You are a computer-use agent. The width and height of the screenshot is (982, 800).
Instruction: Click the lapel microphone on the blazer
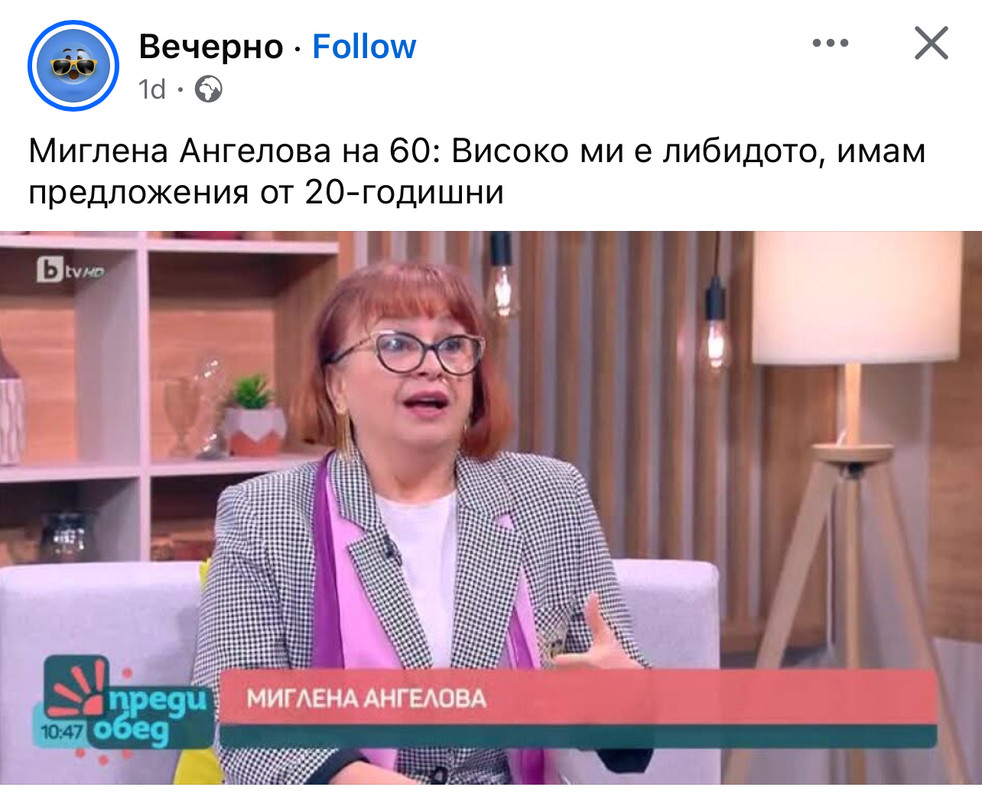tap(391, 549)
